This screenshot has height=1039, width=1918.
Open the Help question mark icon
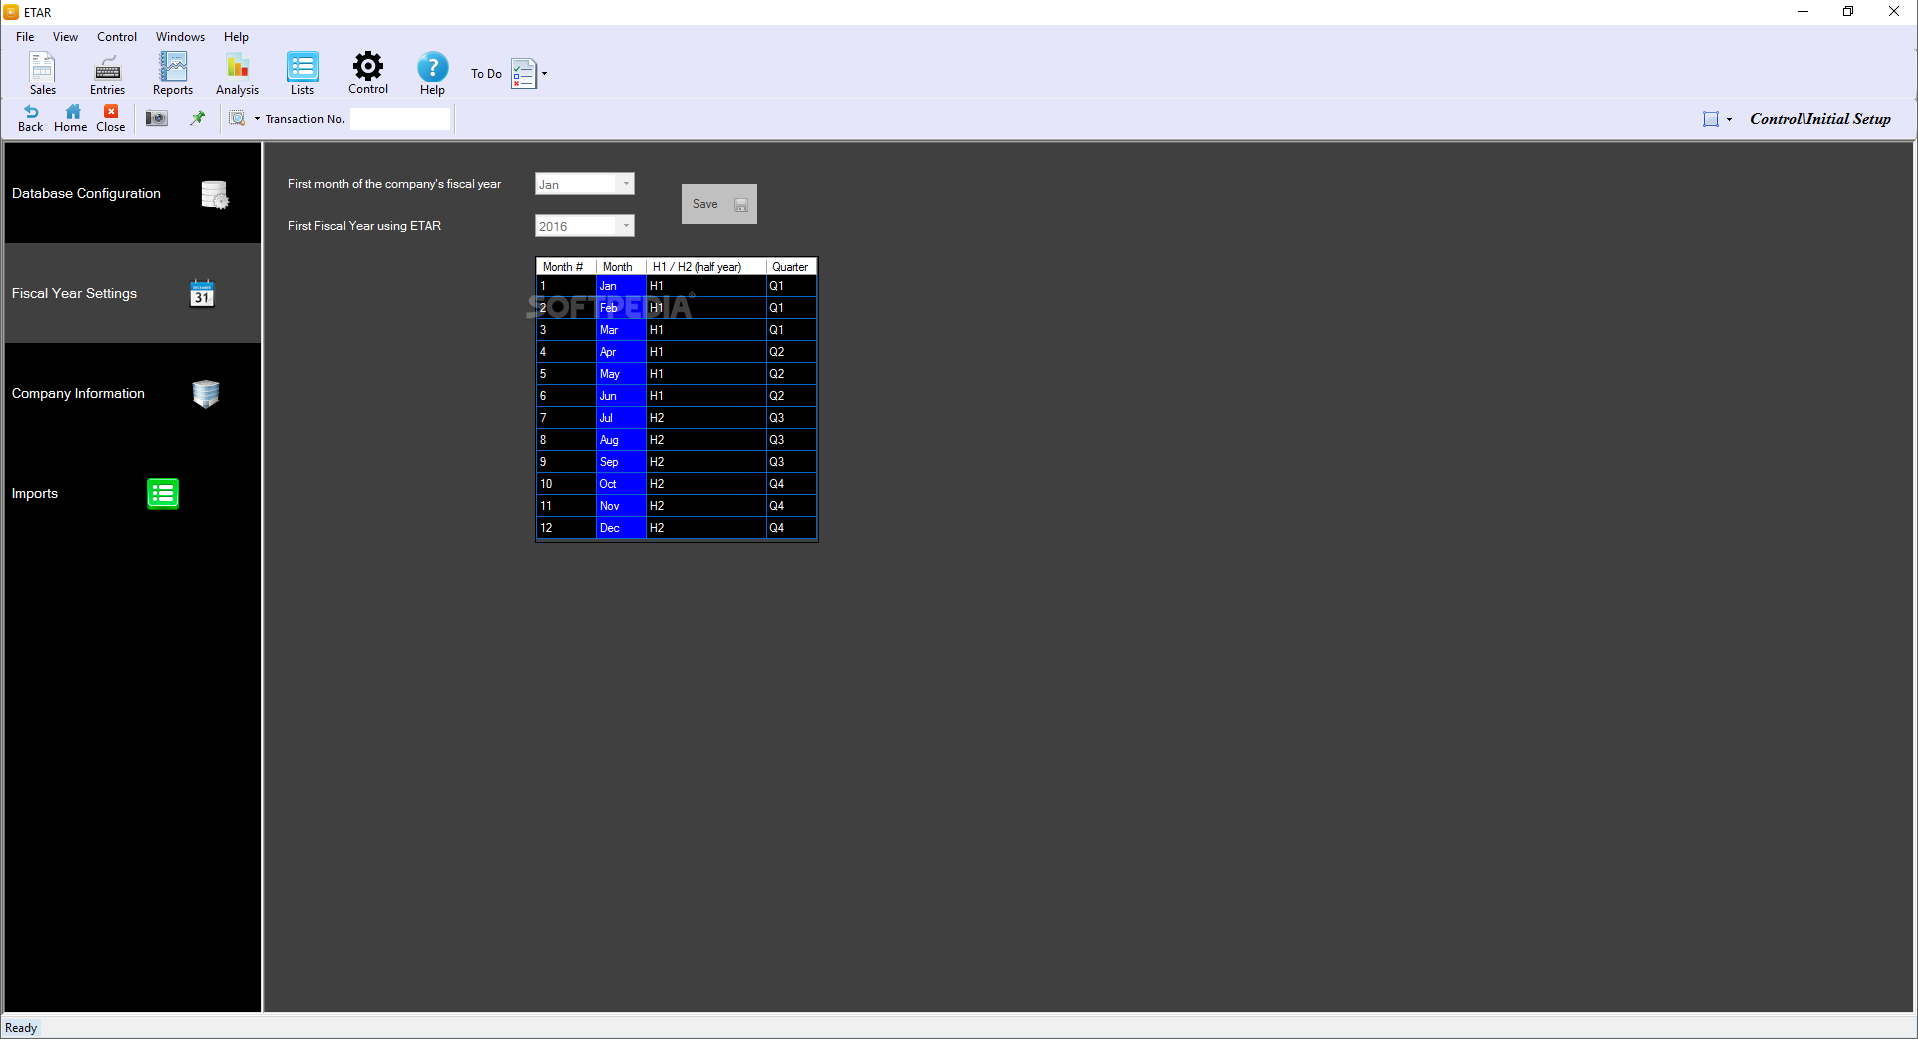coord(432,72)
